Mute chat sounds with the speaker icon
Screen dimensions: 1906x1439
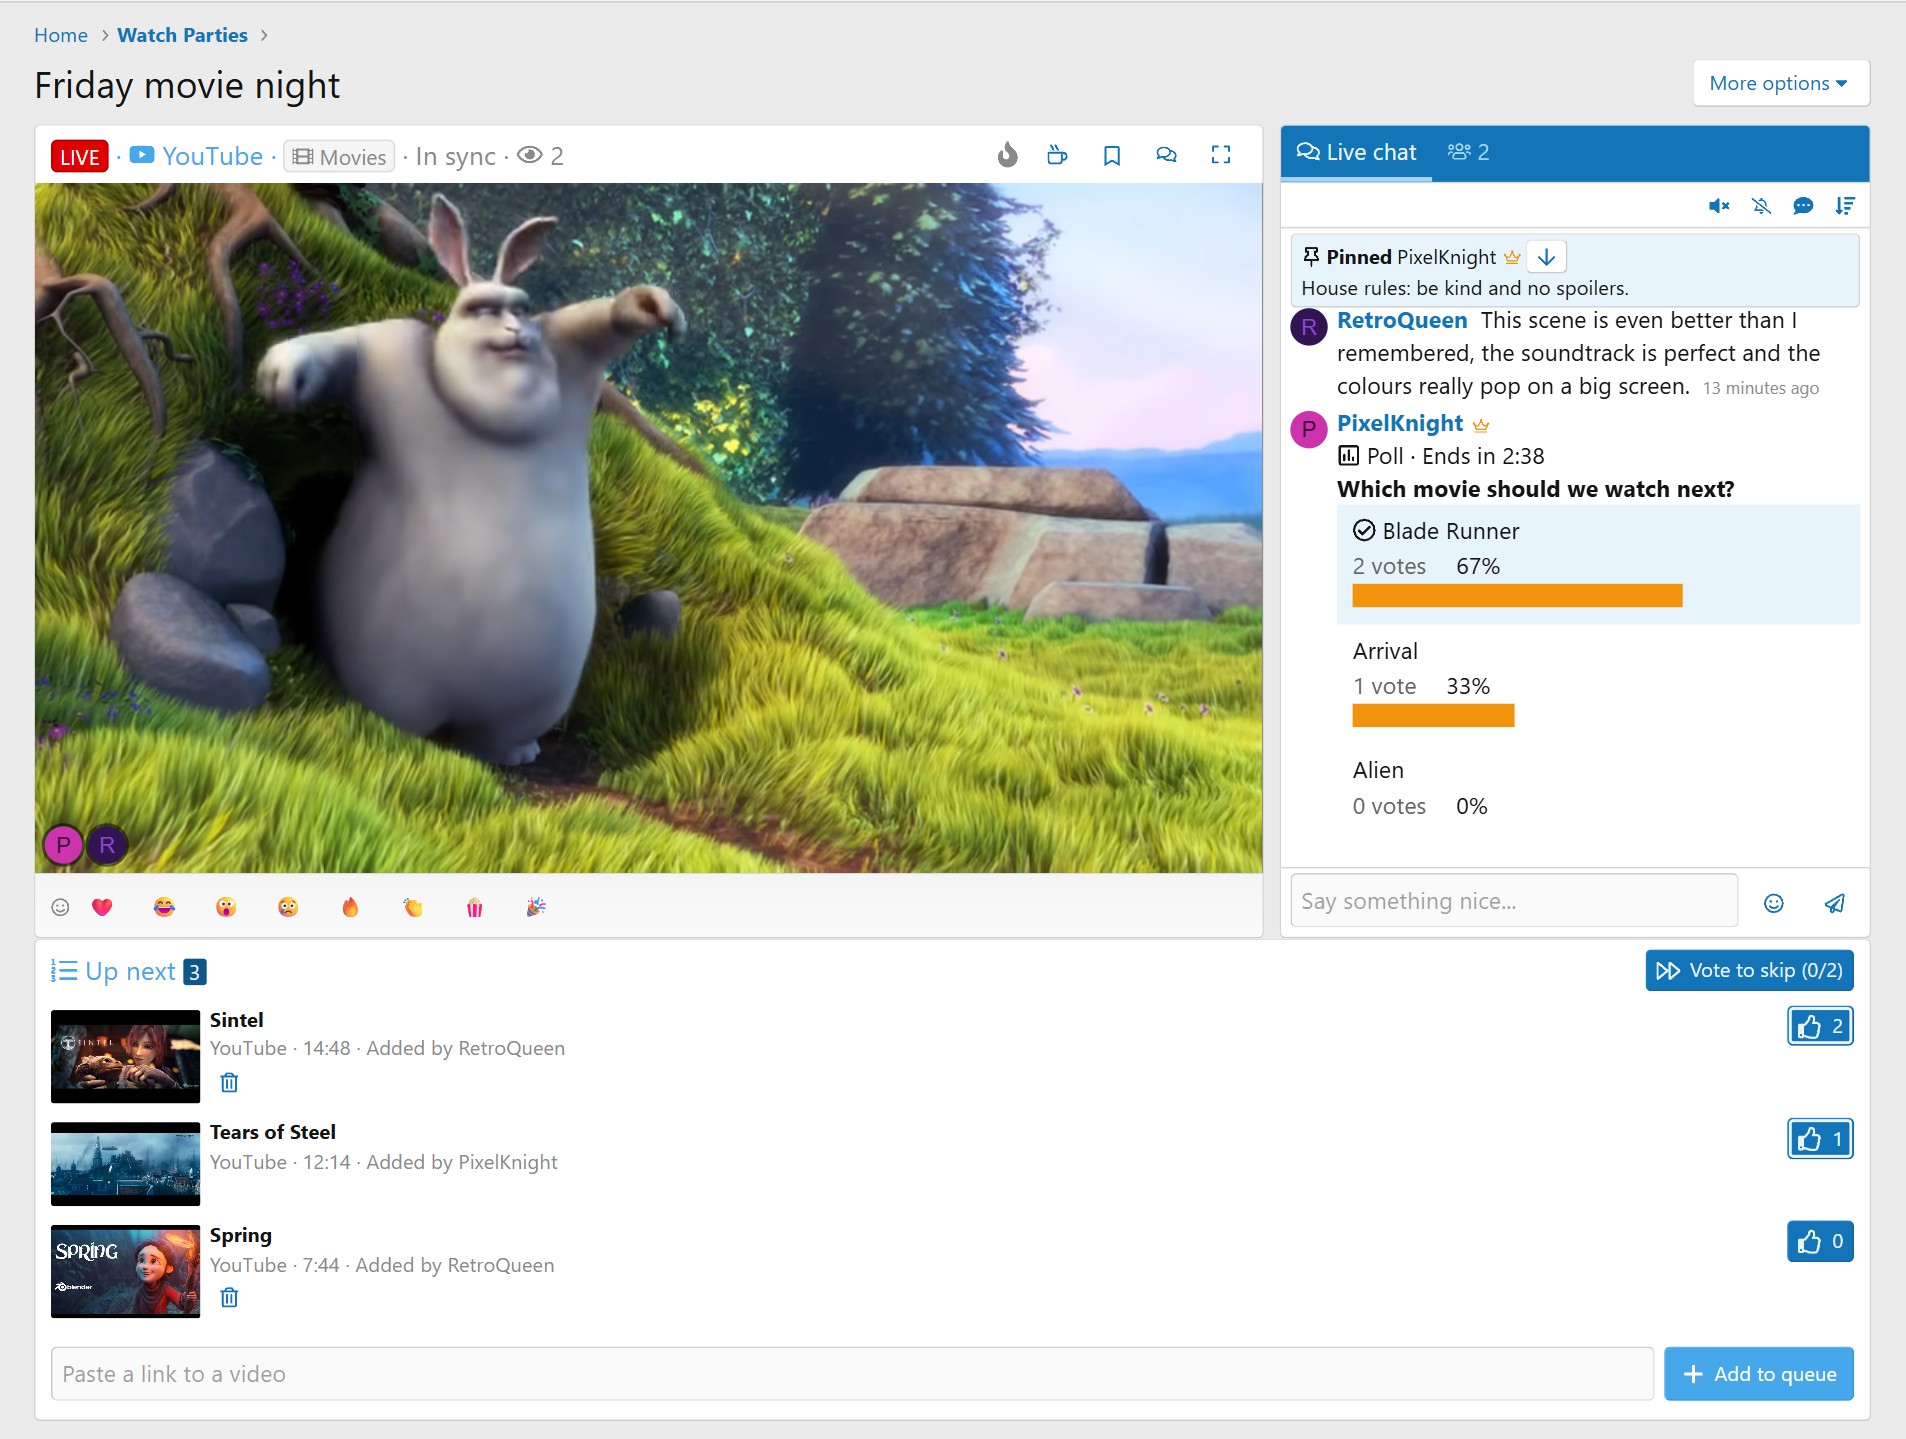[x=1719, y=206]
